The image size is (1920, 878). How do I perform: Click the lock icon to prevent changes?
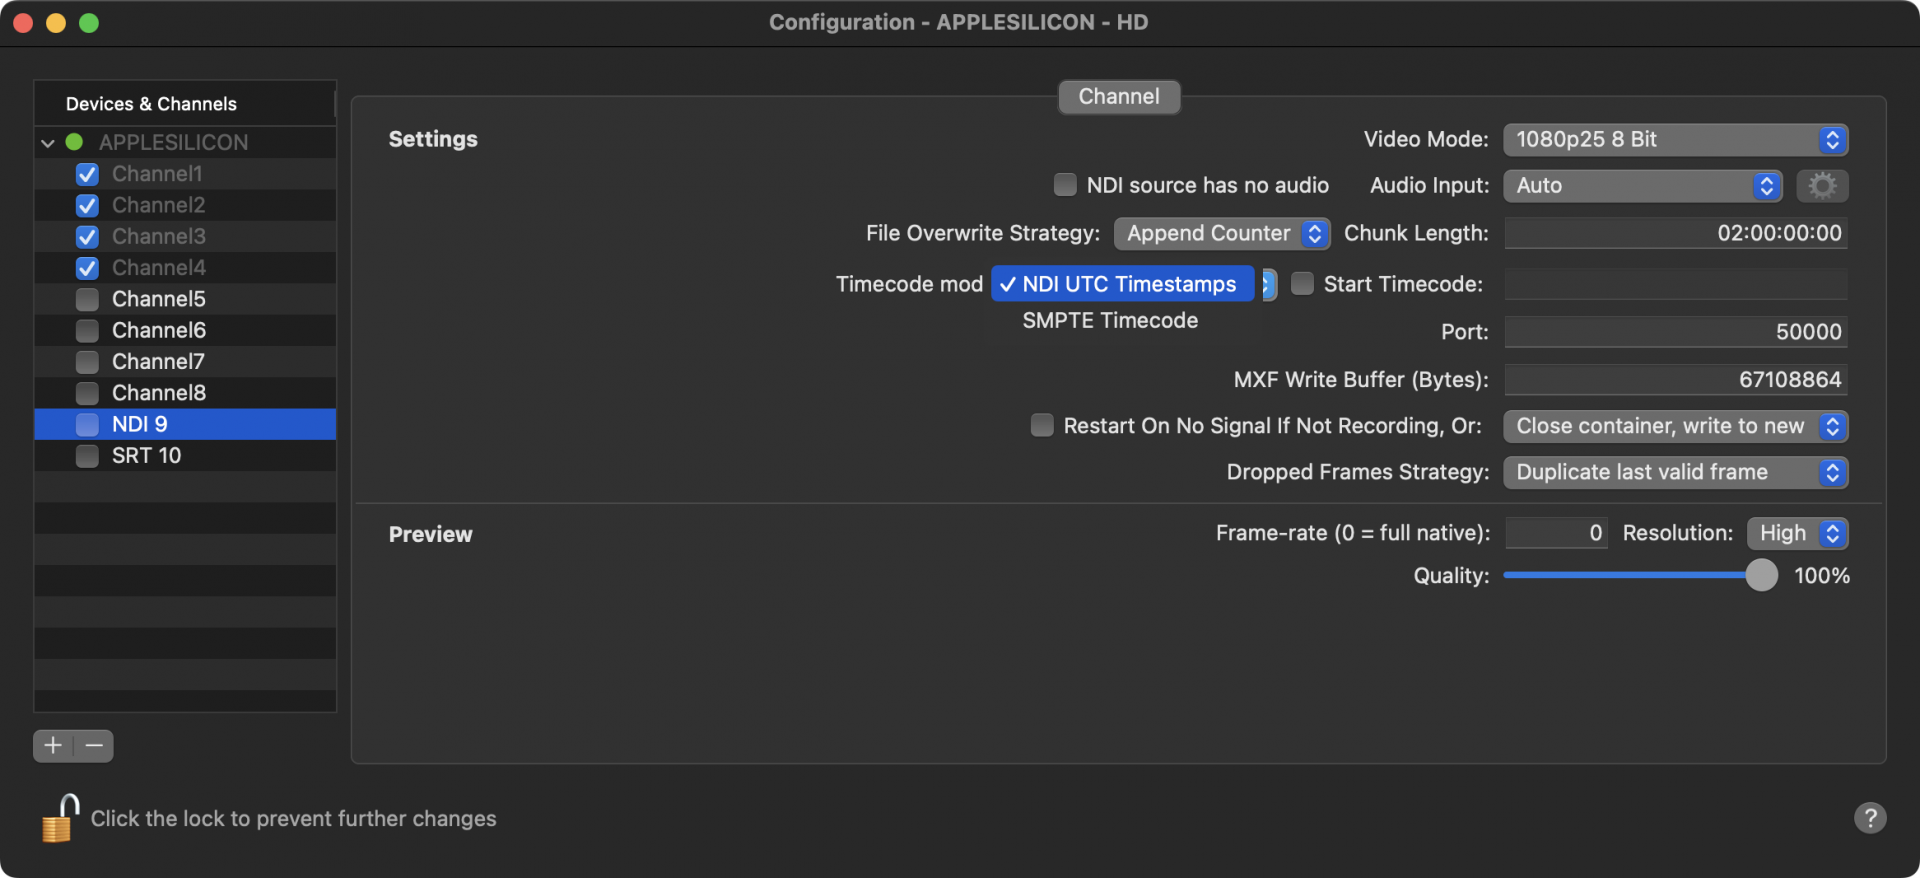tap(60, 819)
